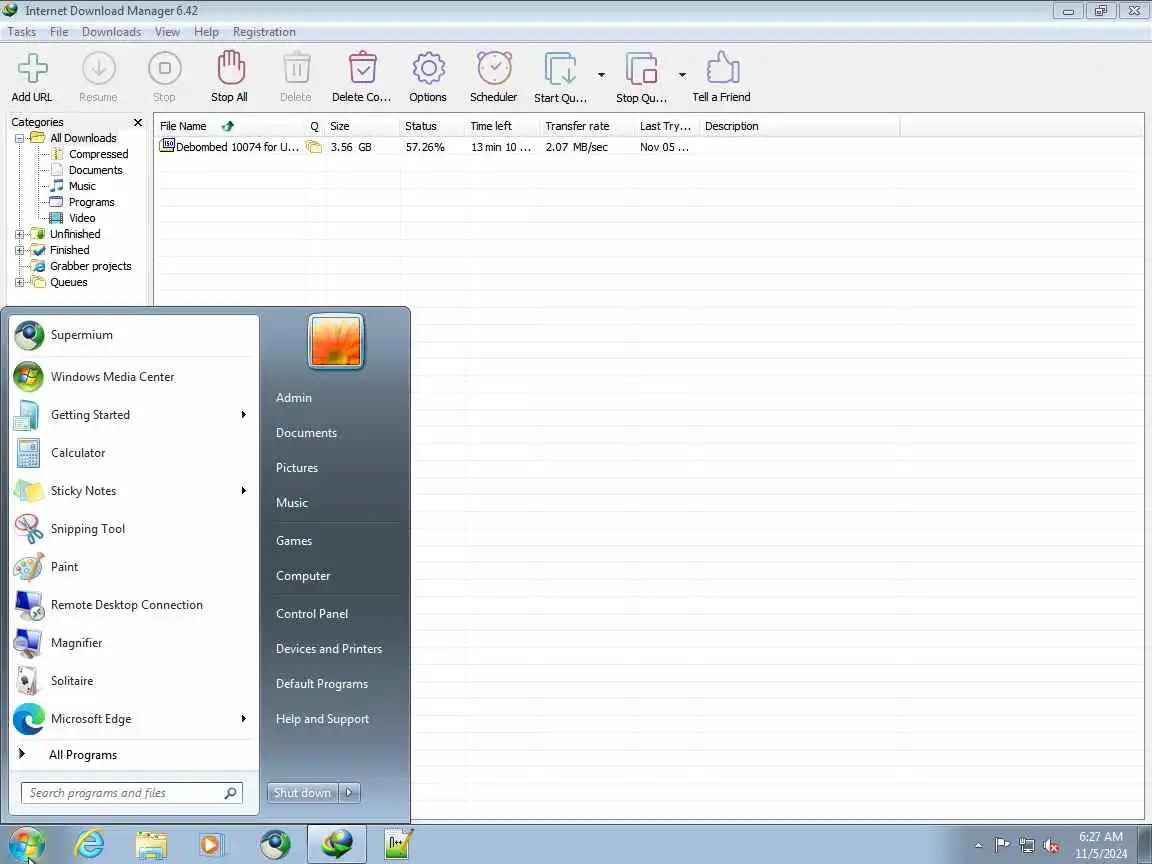Open Control Panel from Start menu
The image size is (1152, 864).
coord(312,614)
